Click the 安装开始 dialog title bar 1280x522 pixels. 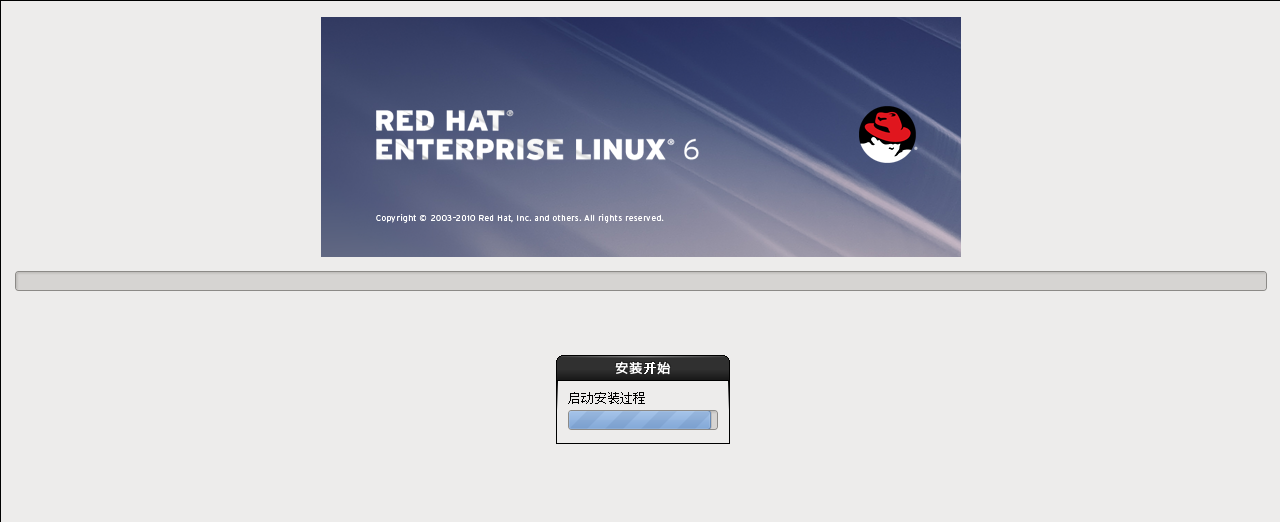tap(643, 368)
